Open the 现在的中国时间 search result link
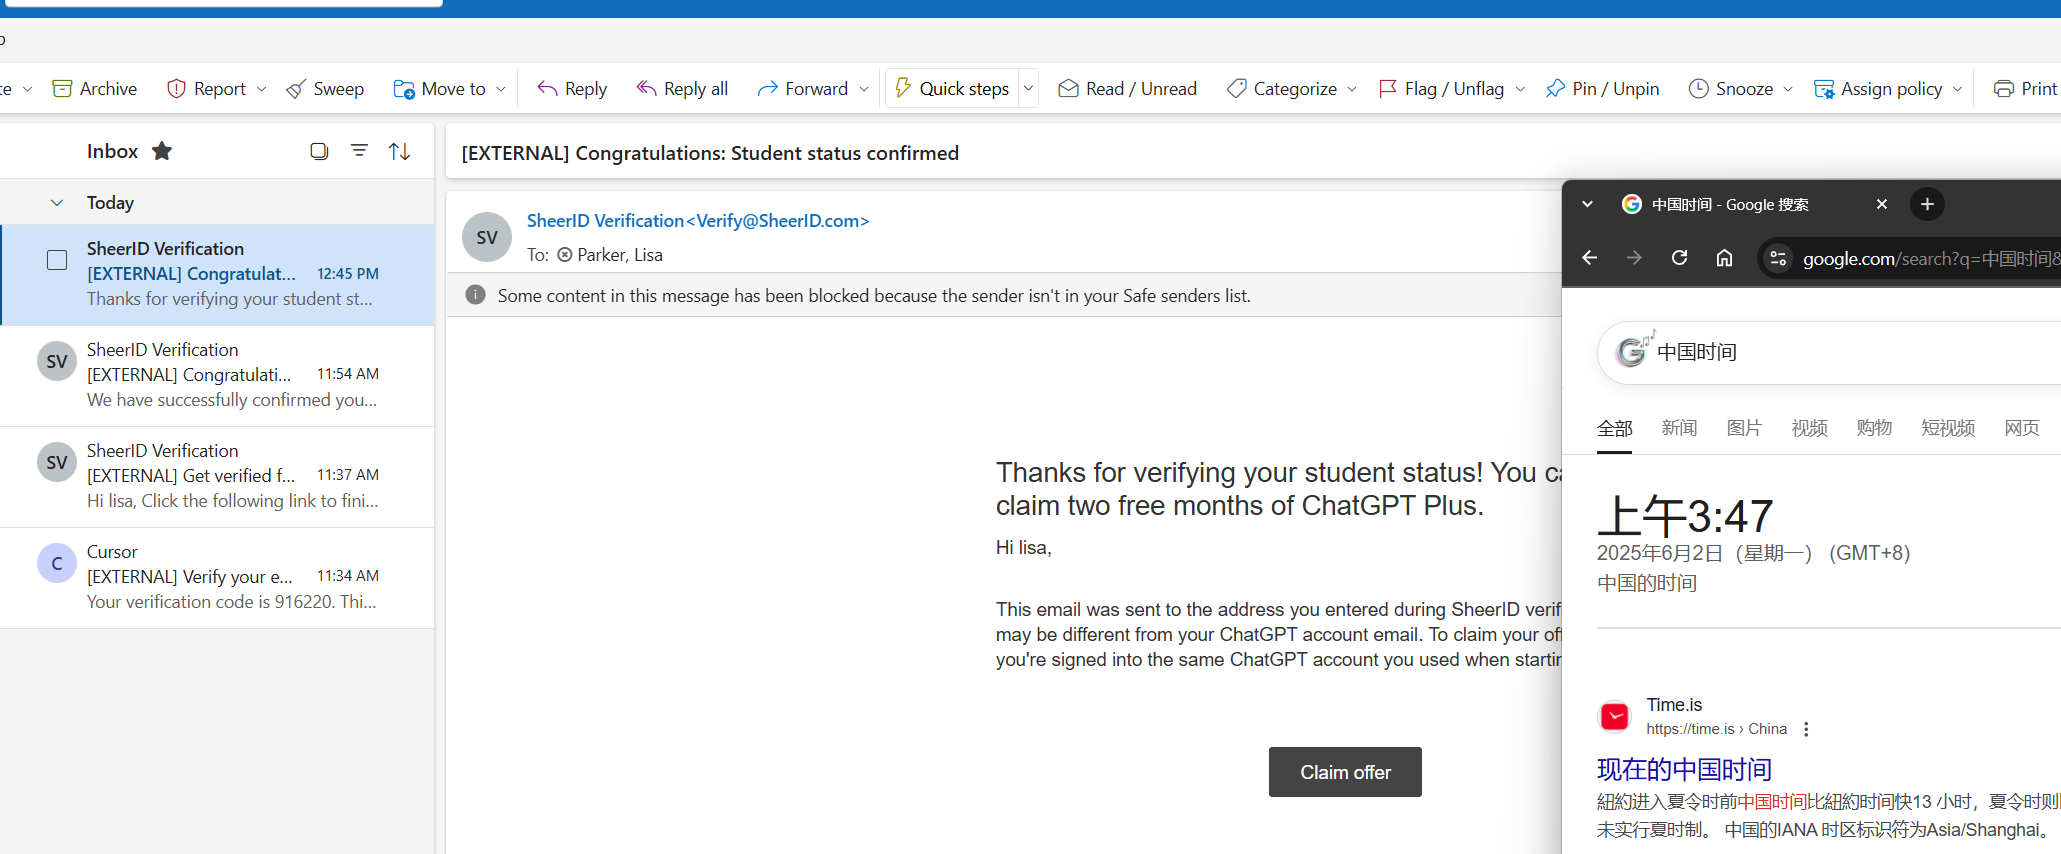Viewport: 2061px width, 854px height. (x=1684, y=769)
